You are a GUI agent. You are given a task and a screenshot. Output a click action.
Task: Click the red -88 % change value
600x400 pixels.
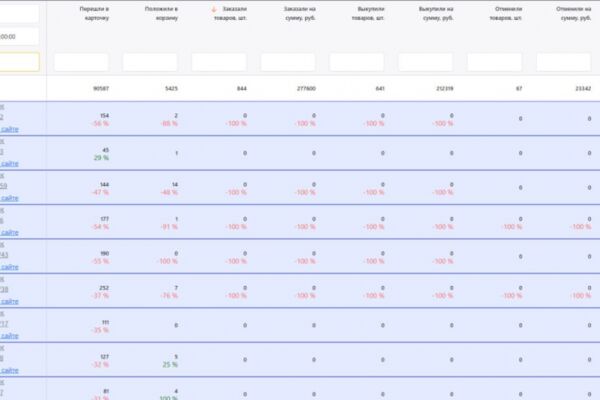click(170, 124)
